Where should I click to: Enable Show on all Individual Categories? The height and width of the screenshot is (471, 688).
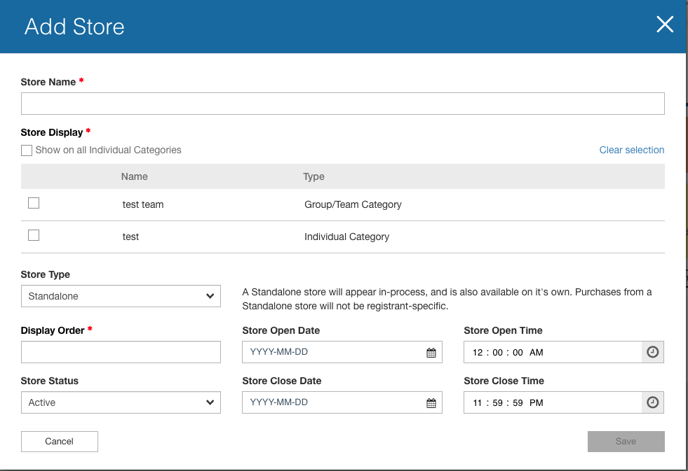(x=27, y=150)
